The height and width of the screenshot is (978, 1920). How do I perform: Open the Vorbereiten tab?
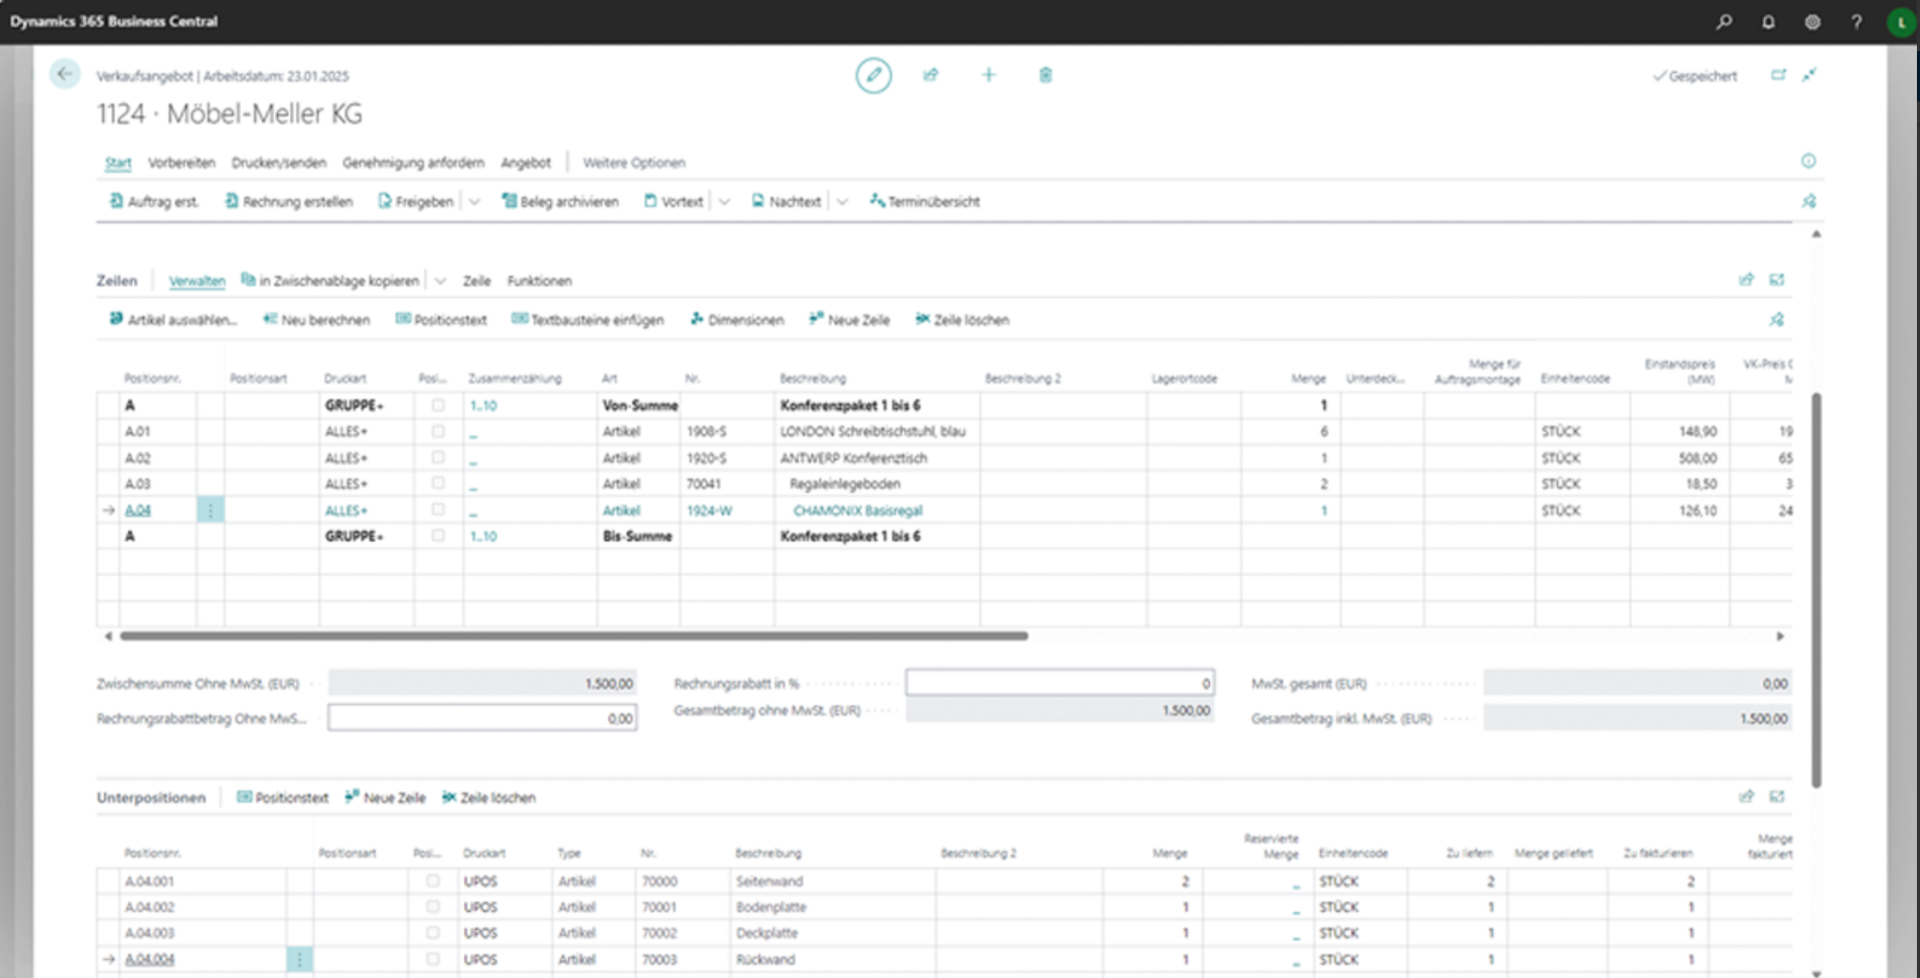[x=181, y=162]
